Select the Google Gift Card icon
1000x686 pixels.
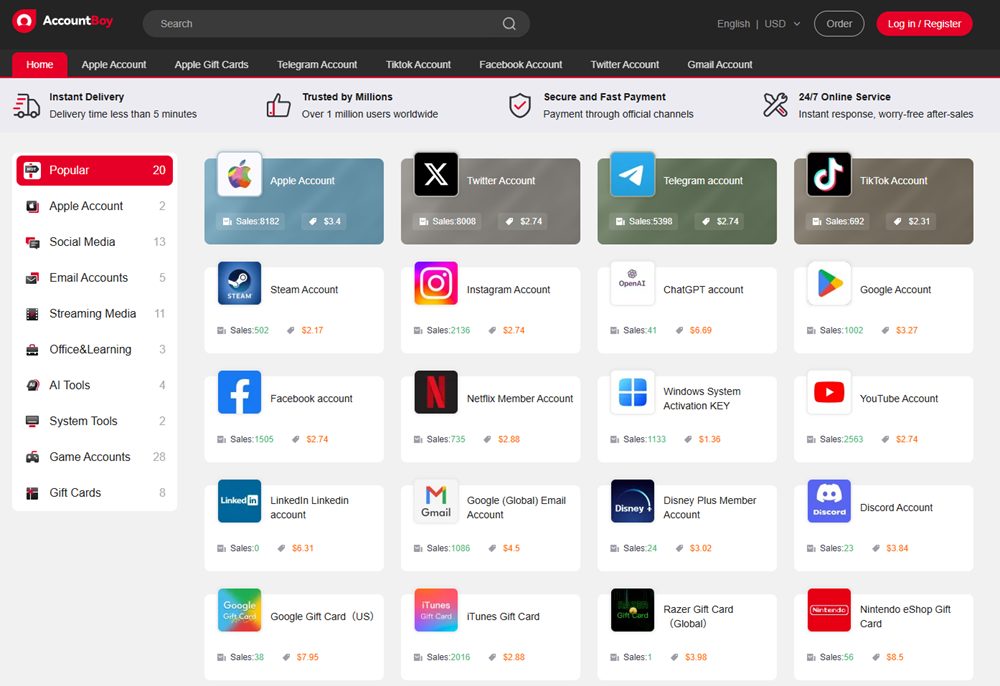point(239,610)
